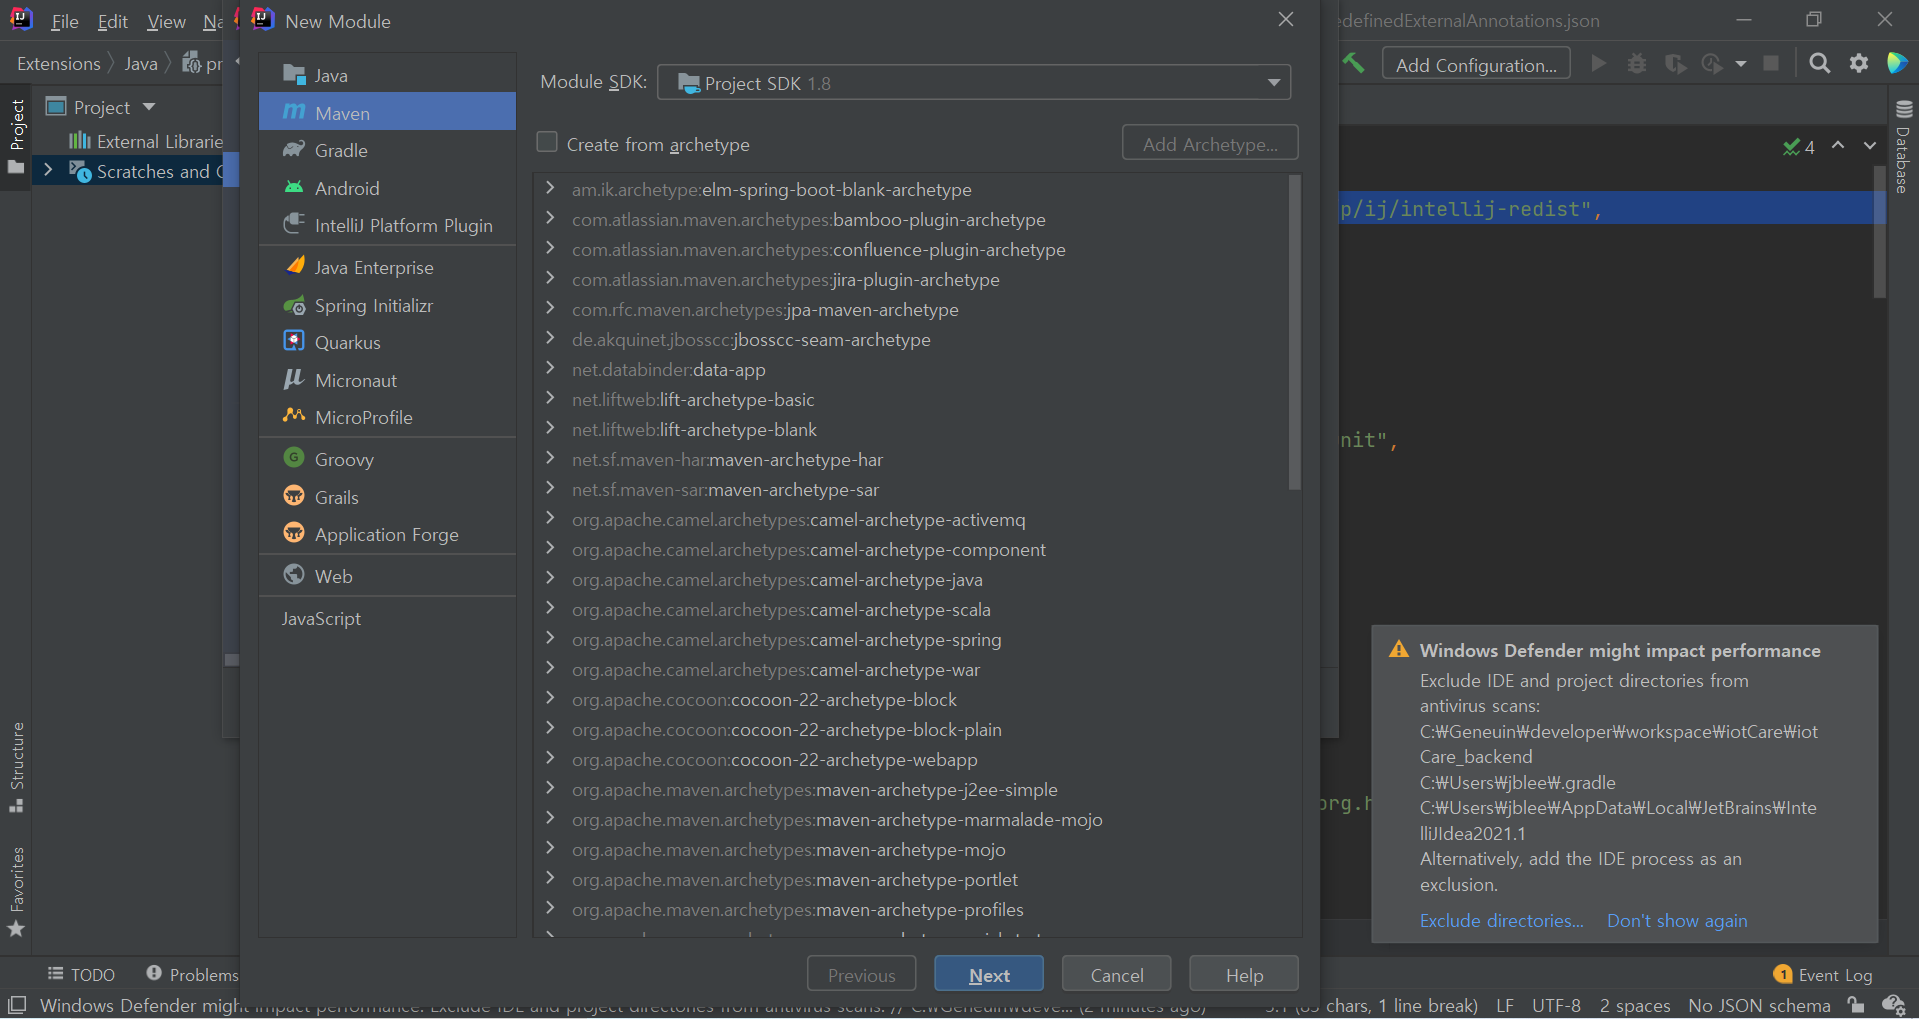Pick the Spring Initializr generator
Viewport: 1919px width, 1019px height.
pyautogui.click(x=387, y=305)
